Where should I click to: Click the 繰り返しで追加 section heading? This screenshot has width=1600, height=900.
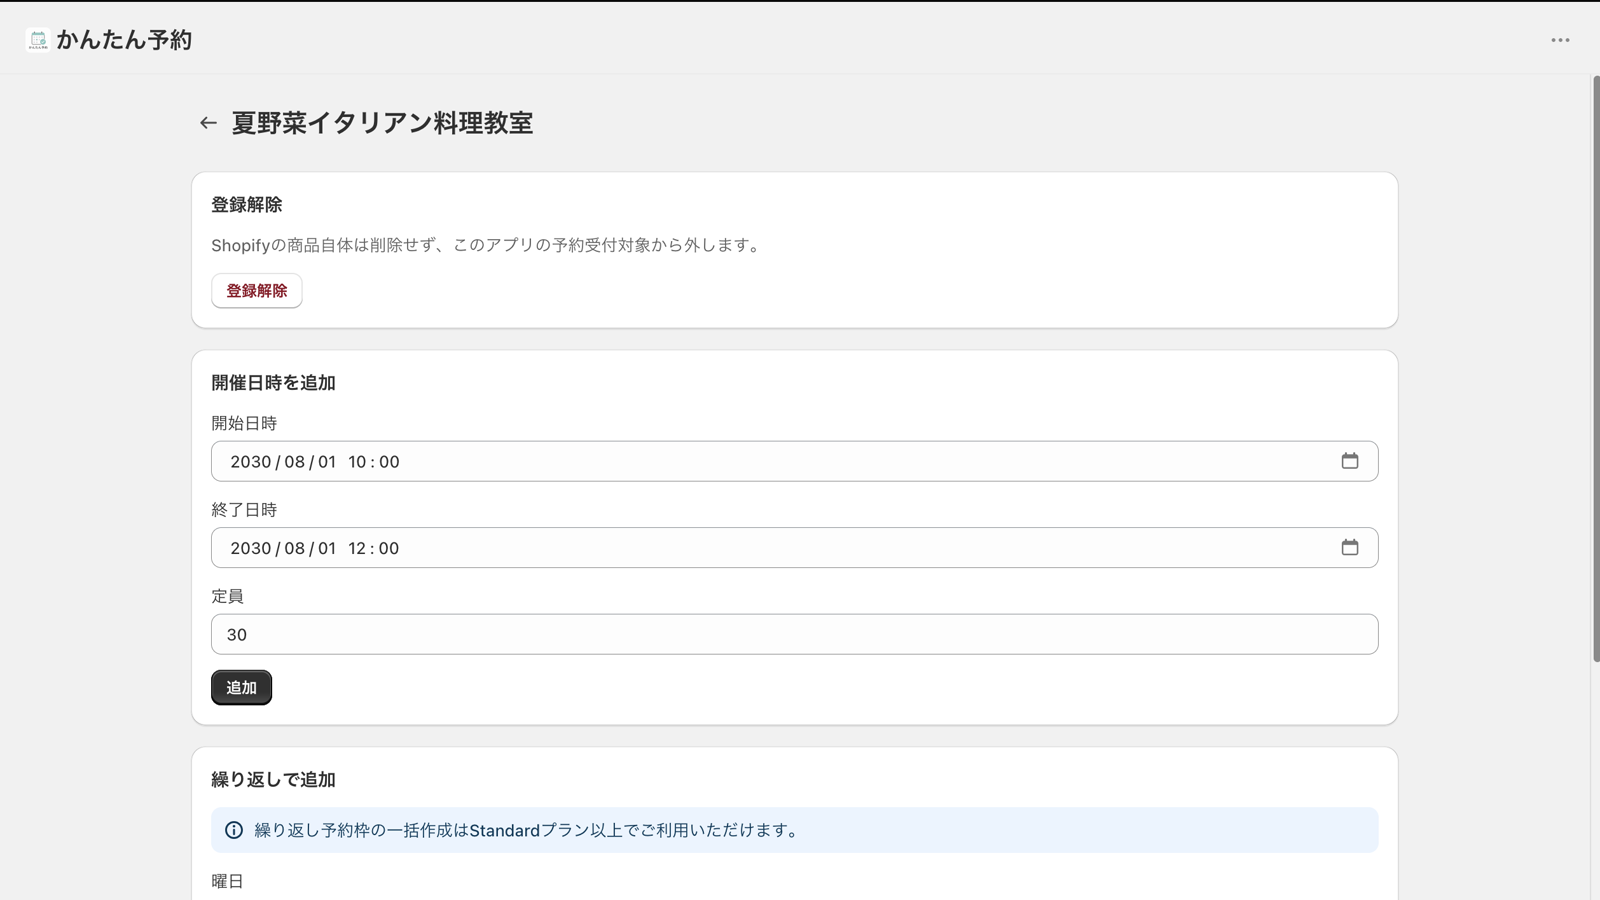pos(273,780)
